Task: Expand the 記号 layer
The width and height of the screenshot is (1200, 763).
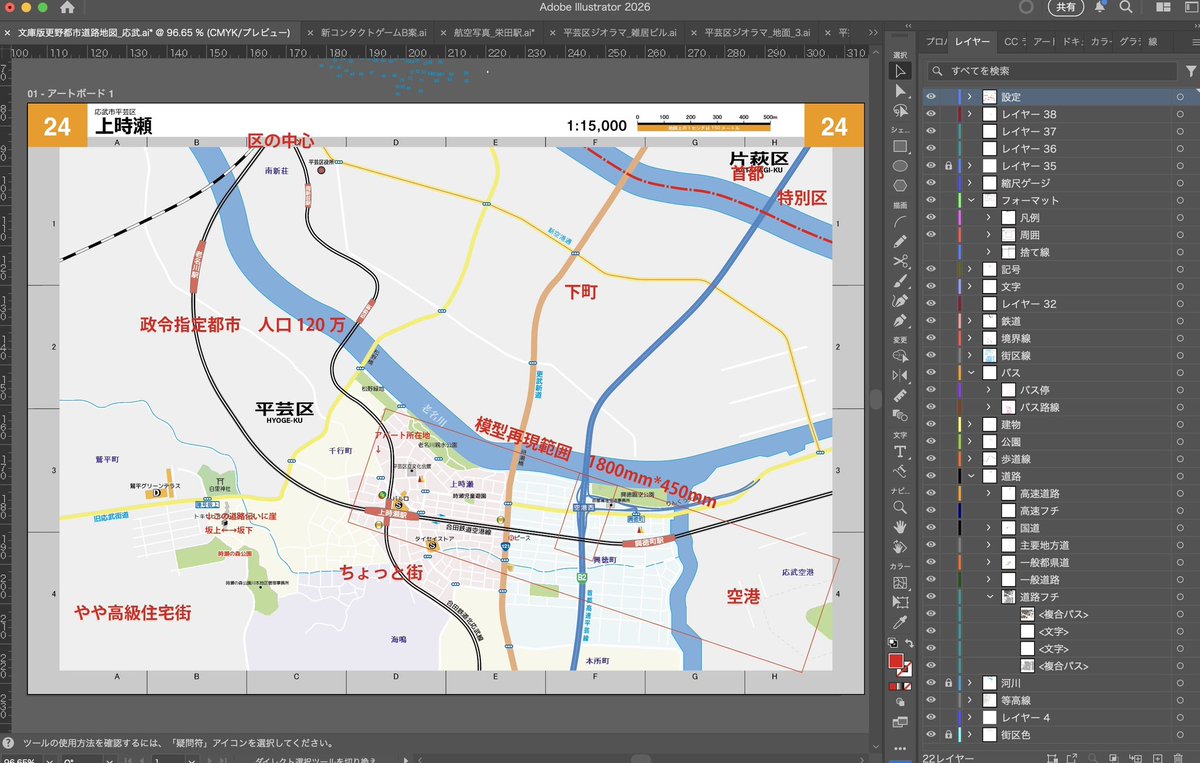Action: (969, 269)
